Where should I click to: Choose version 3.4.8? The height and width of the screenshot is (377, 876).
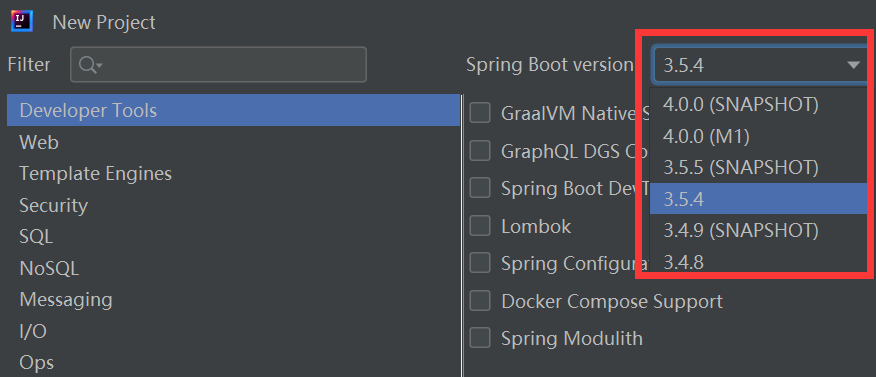pos(759,261)
